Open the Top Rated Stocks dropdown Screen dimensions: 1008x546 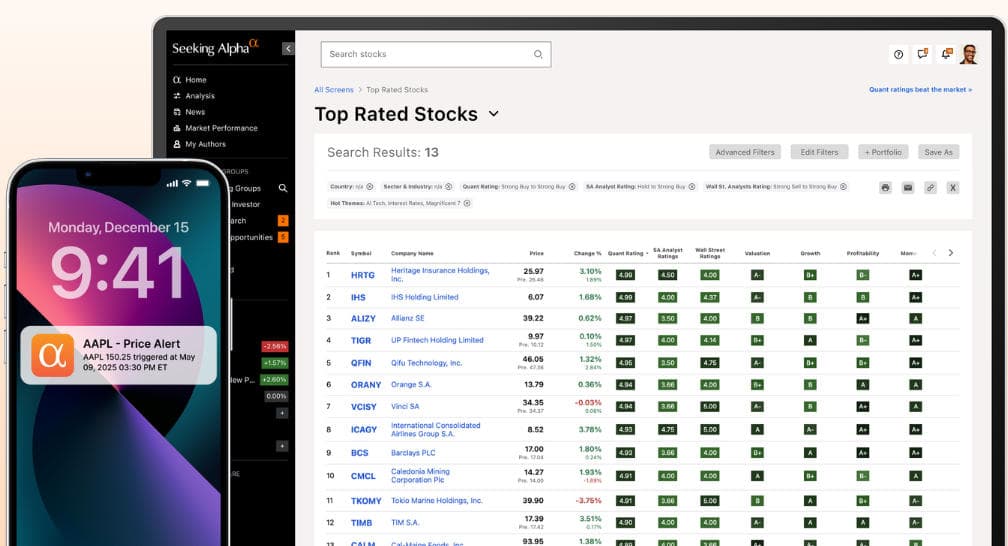point(494,114)
